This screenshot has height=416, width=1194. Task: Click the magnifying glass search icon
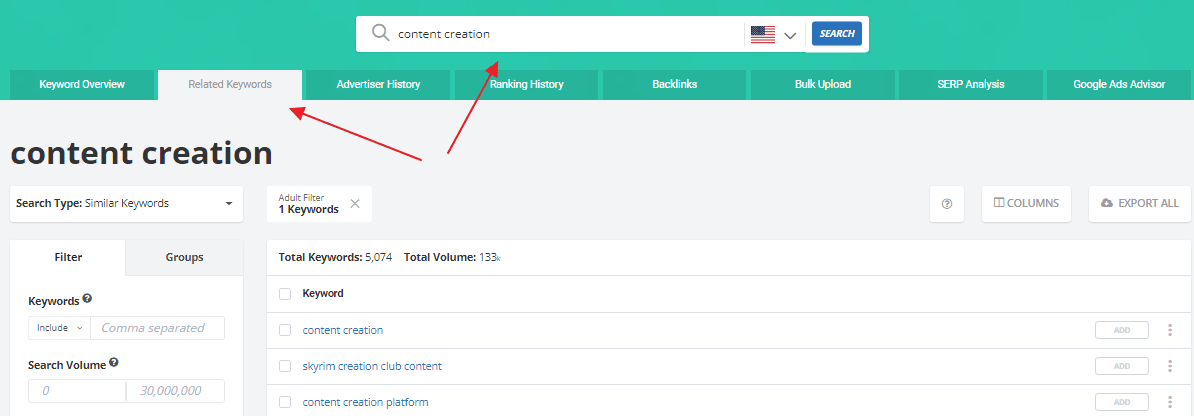(x=380, y=34)
